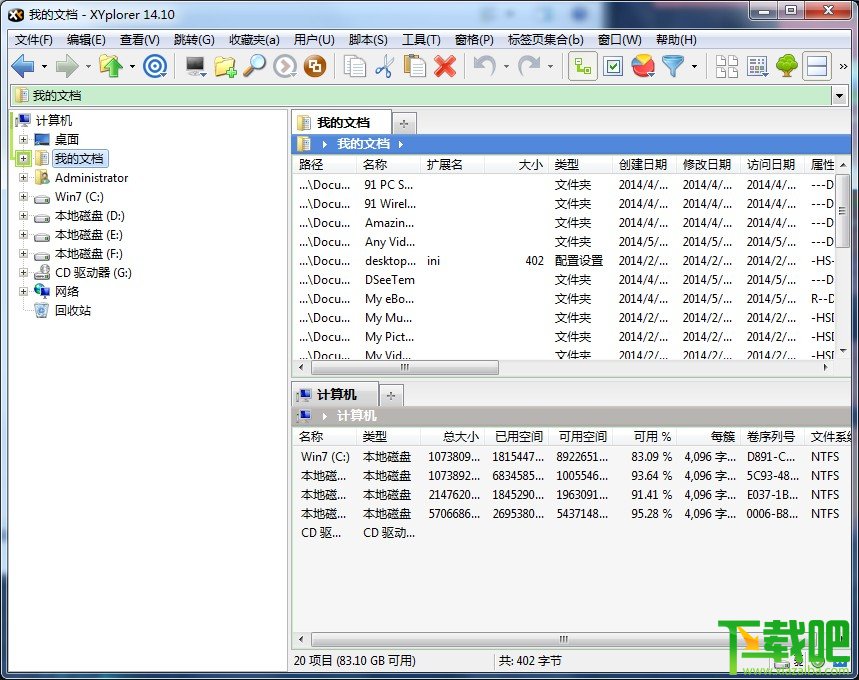The height and width of the screenshot is (680, 859).
Task: Click the Copy toolbar icon
Action: [354, 67]
